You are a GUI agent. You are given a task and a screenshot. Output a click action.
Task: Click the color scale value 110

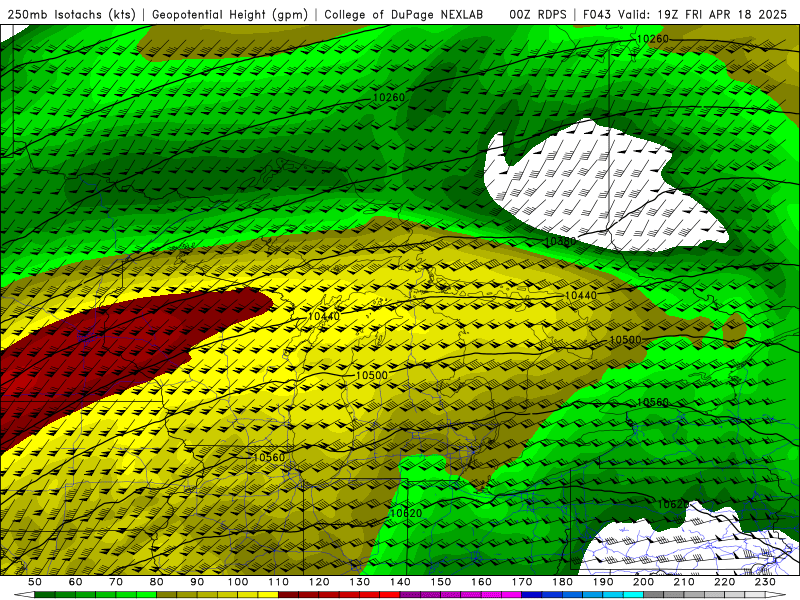(279, 582)
